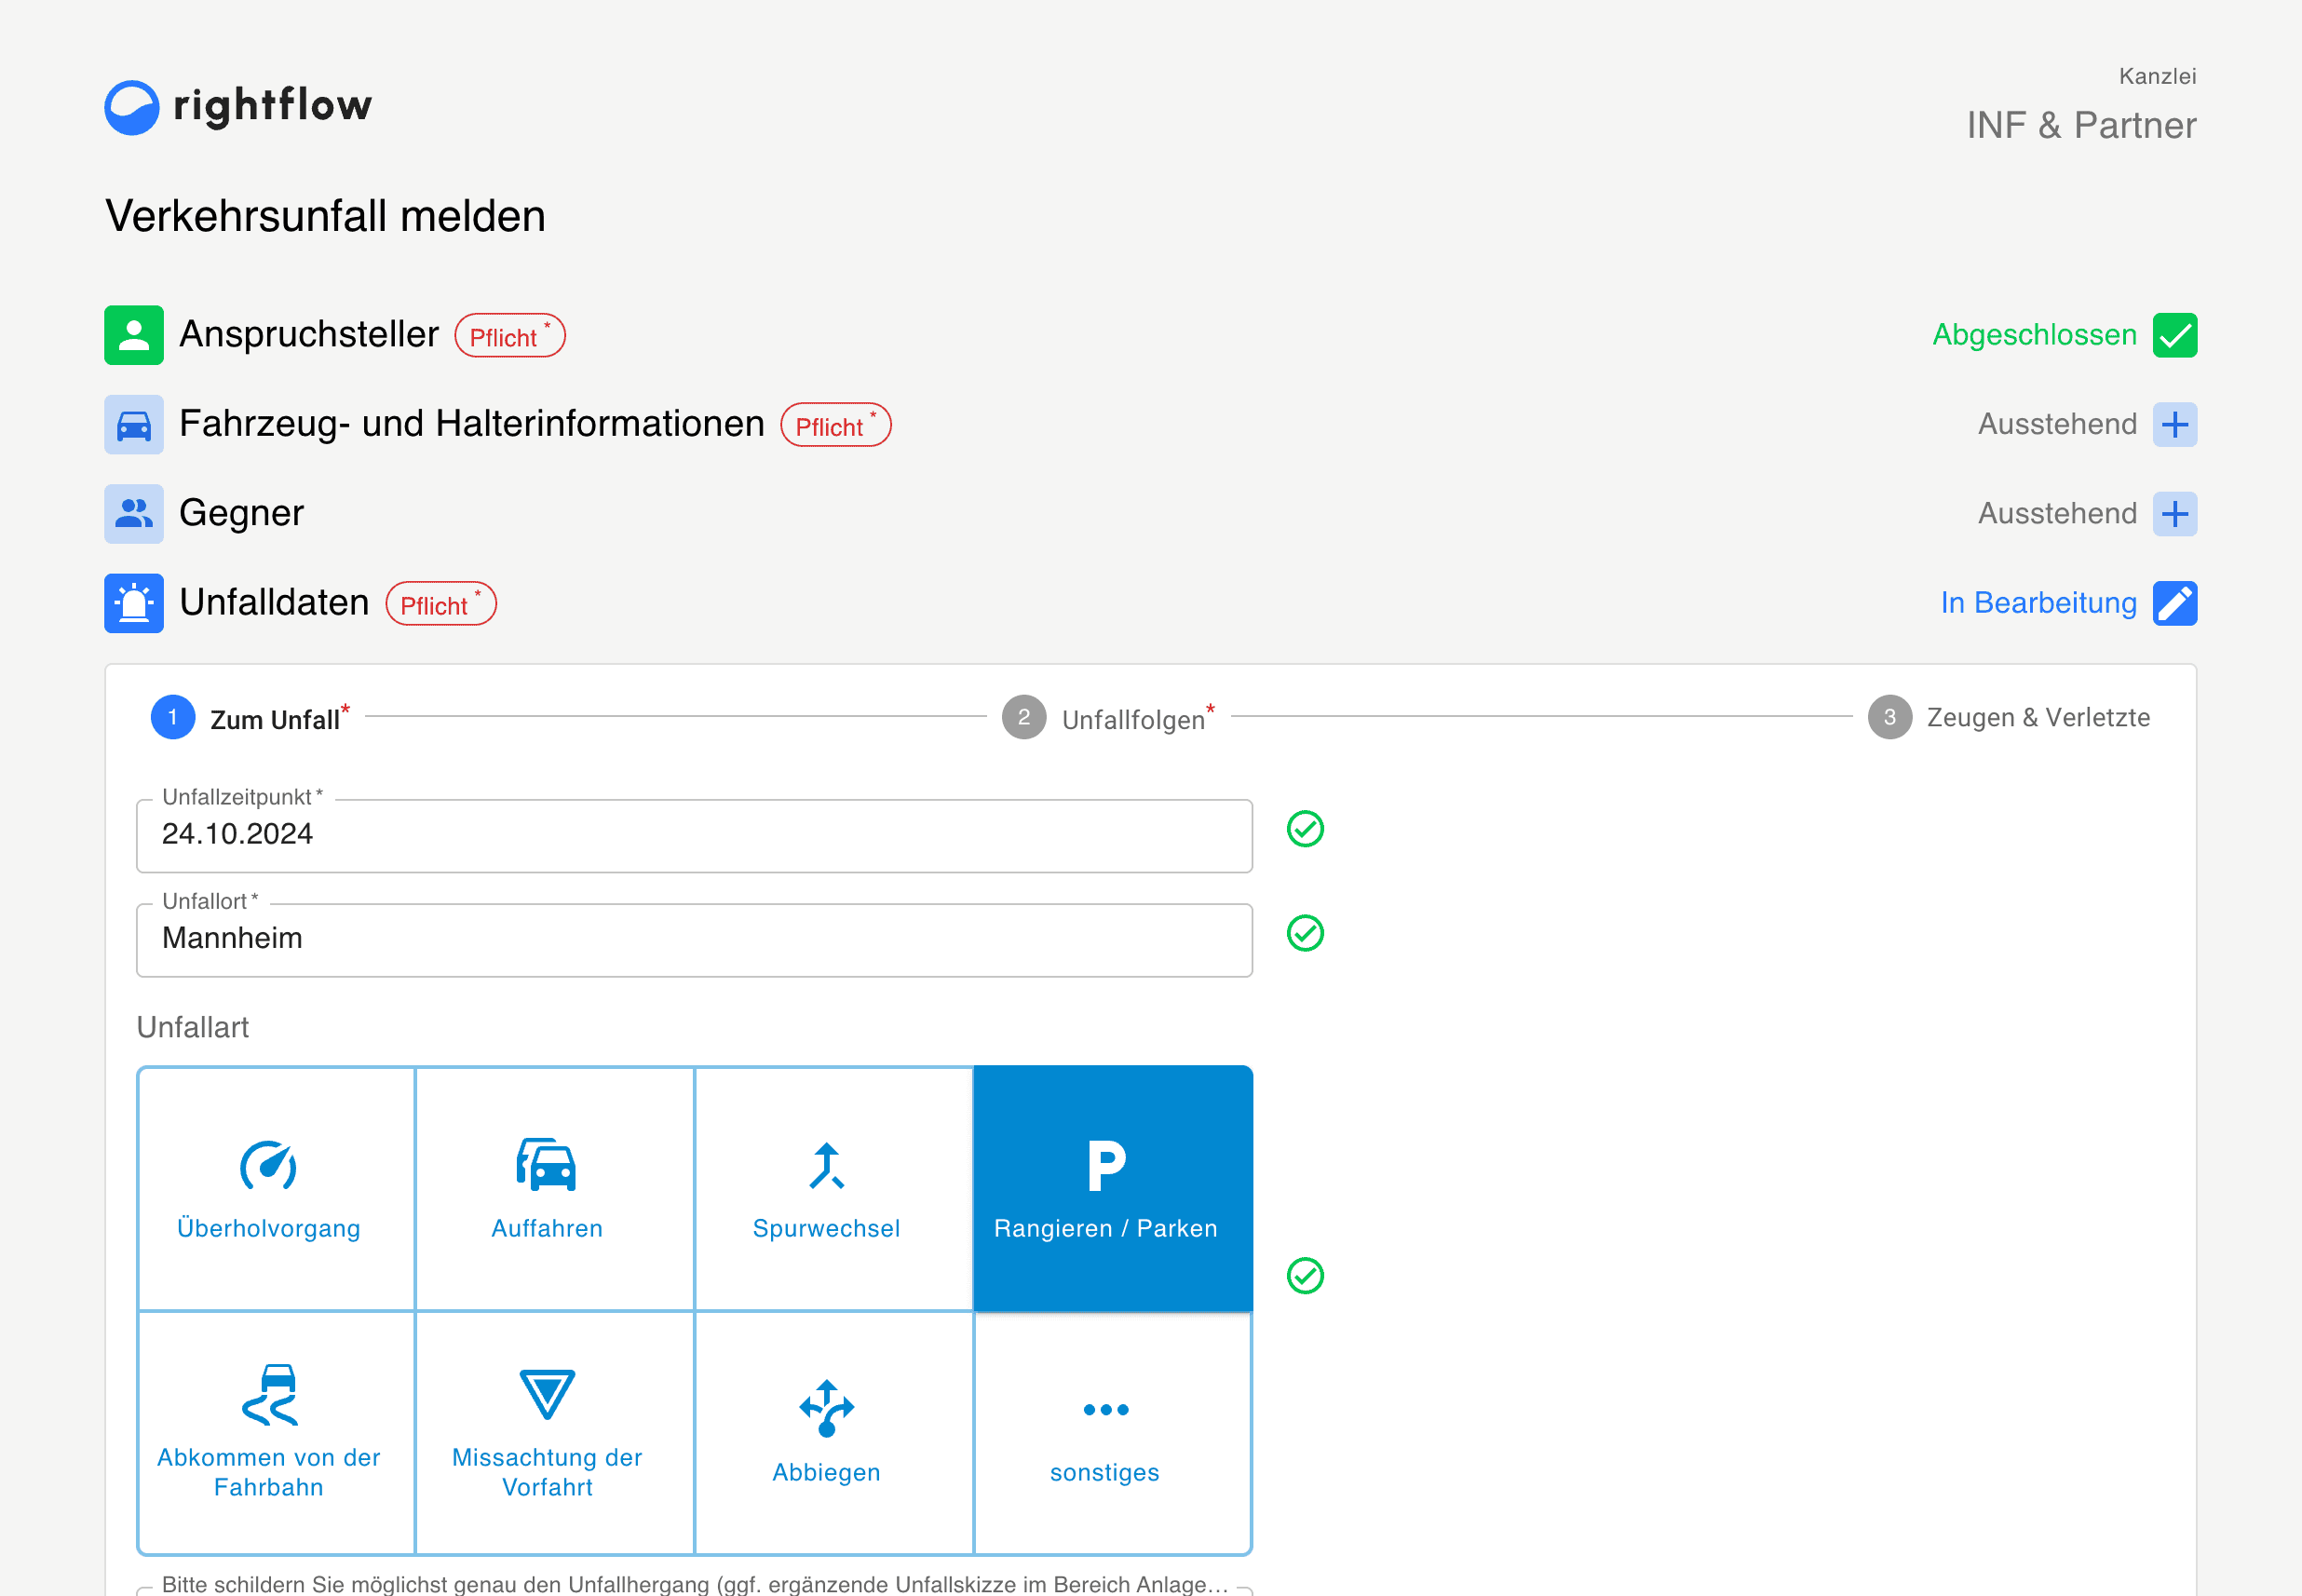
Task: Deselect the Rangieren / Parken tile
Action: click(1112, 1188)
